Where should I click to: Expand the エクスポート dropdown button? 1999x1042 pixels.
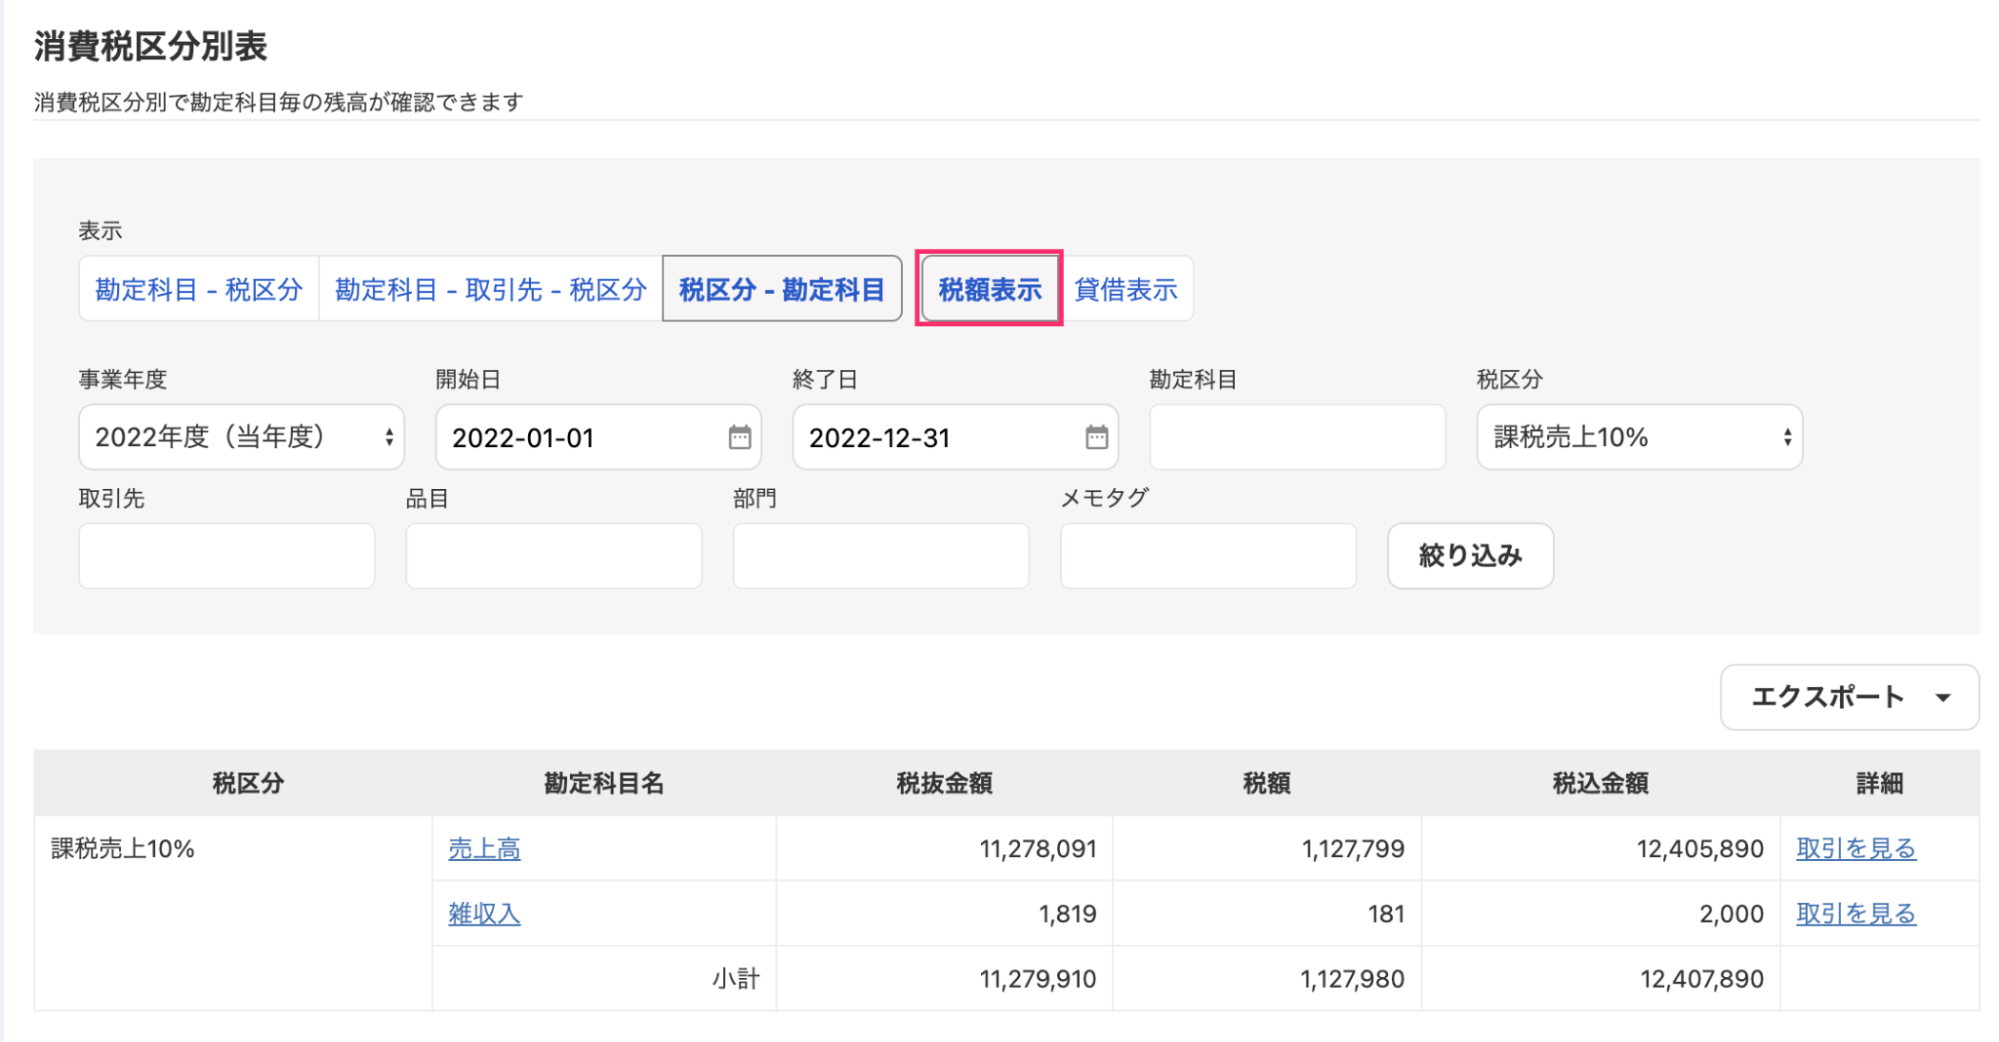coord(1849,697)
